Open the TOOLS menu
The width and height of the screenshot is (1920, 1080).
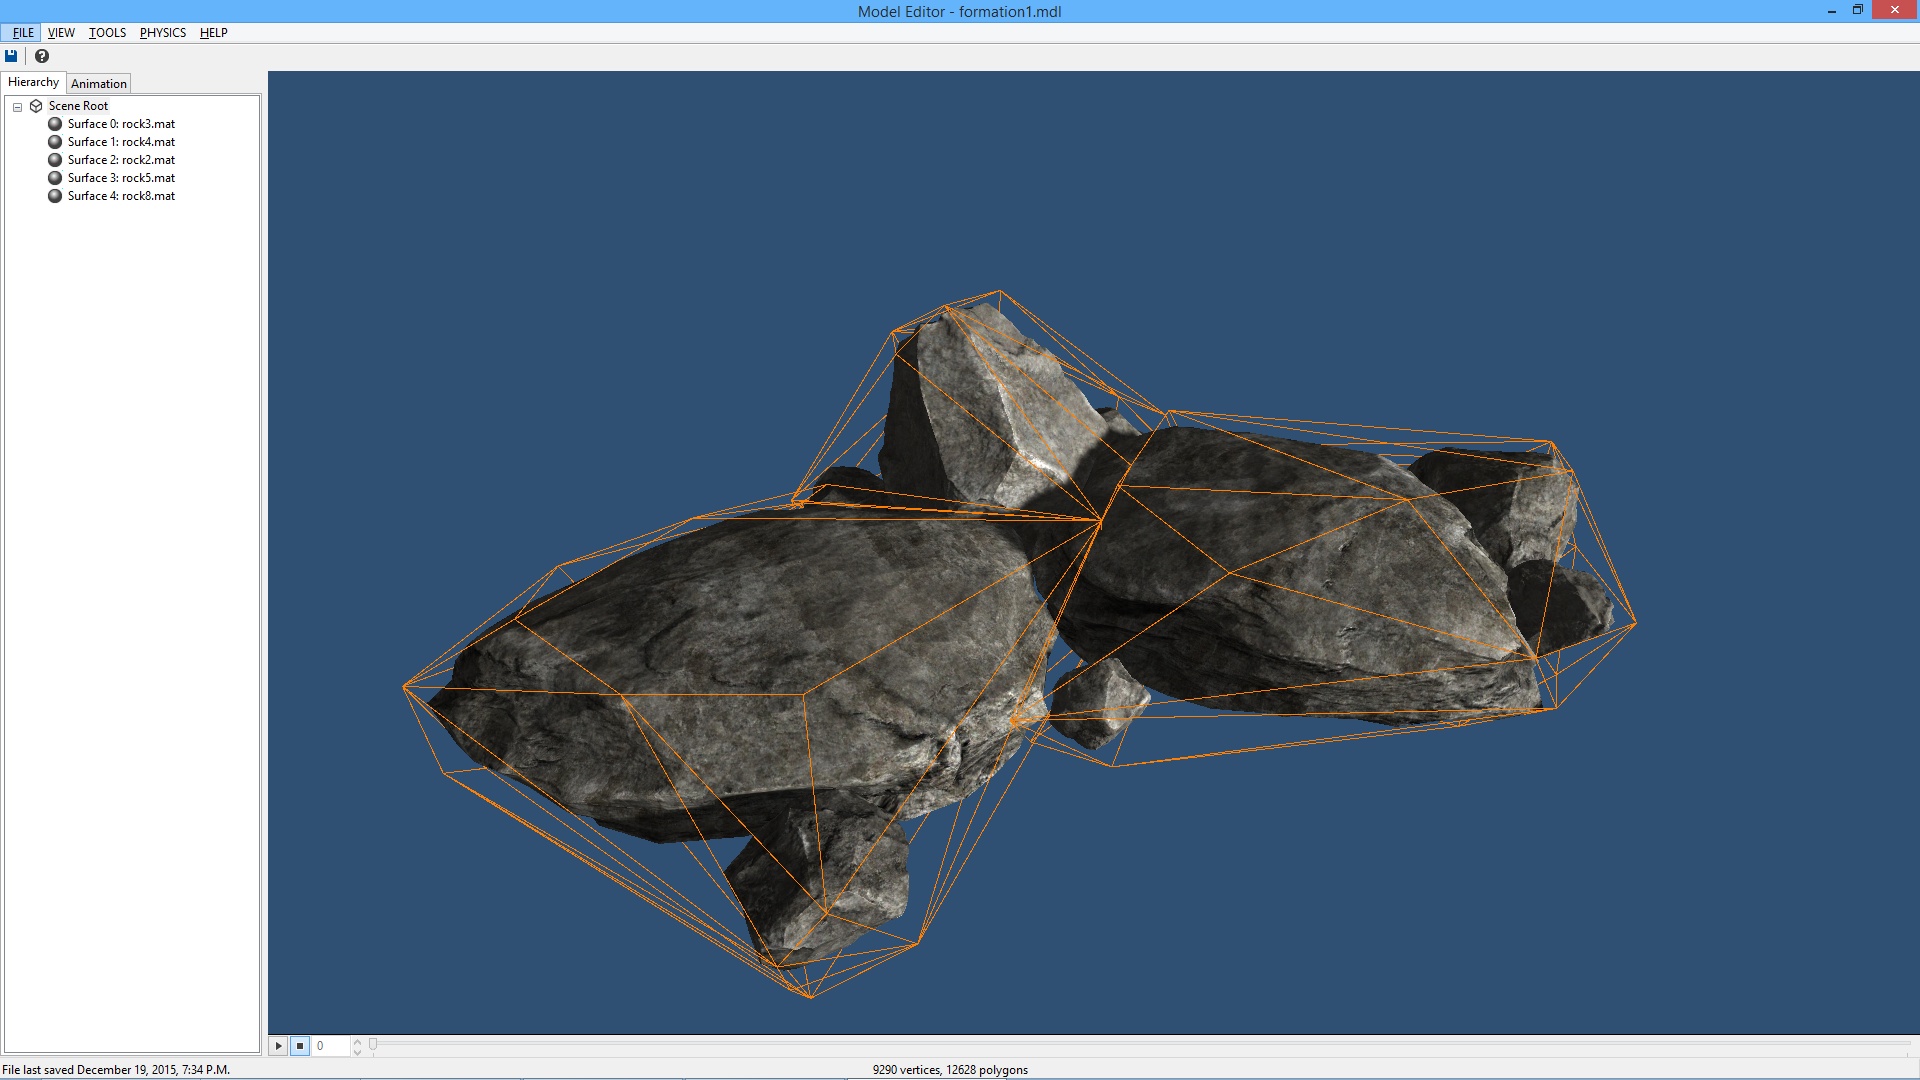click(106, 32)
